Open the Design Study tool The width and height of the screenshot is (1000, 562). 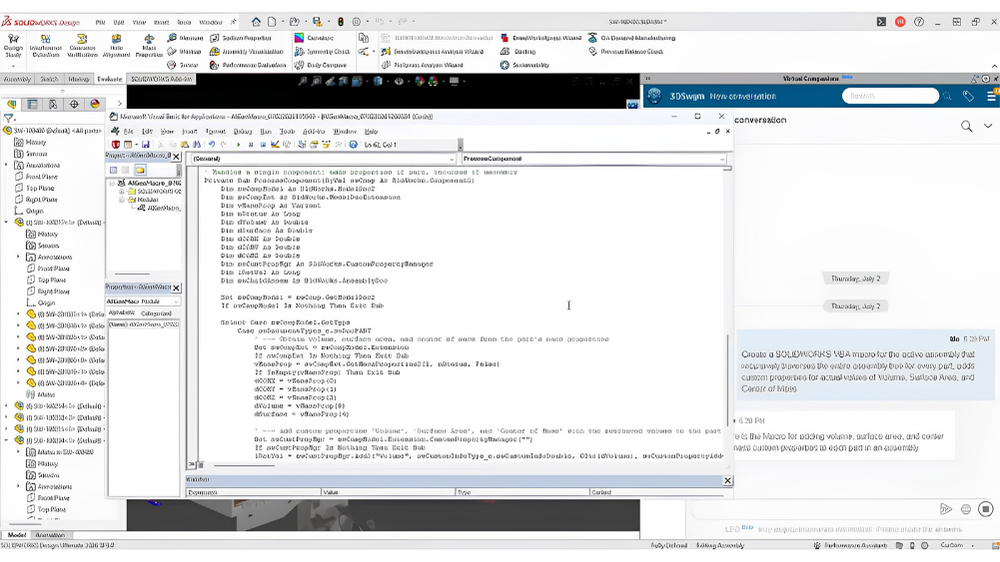tap(13, 46)
